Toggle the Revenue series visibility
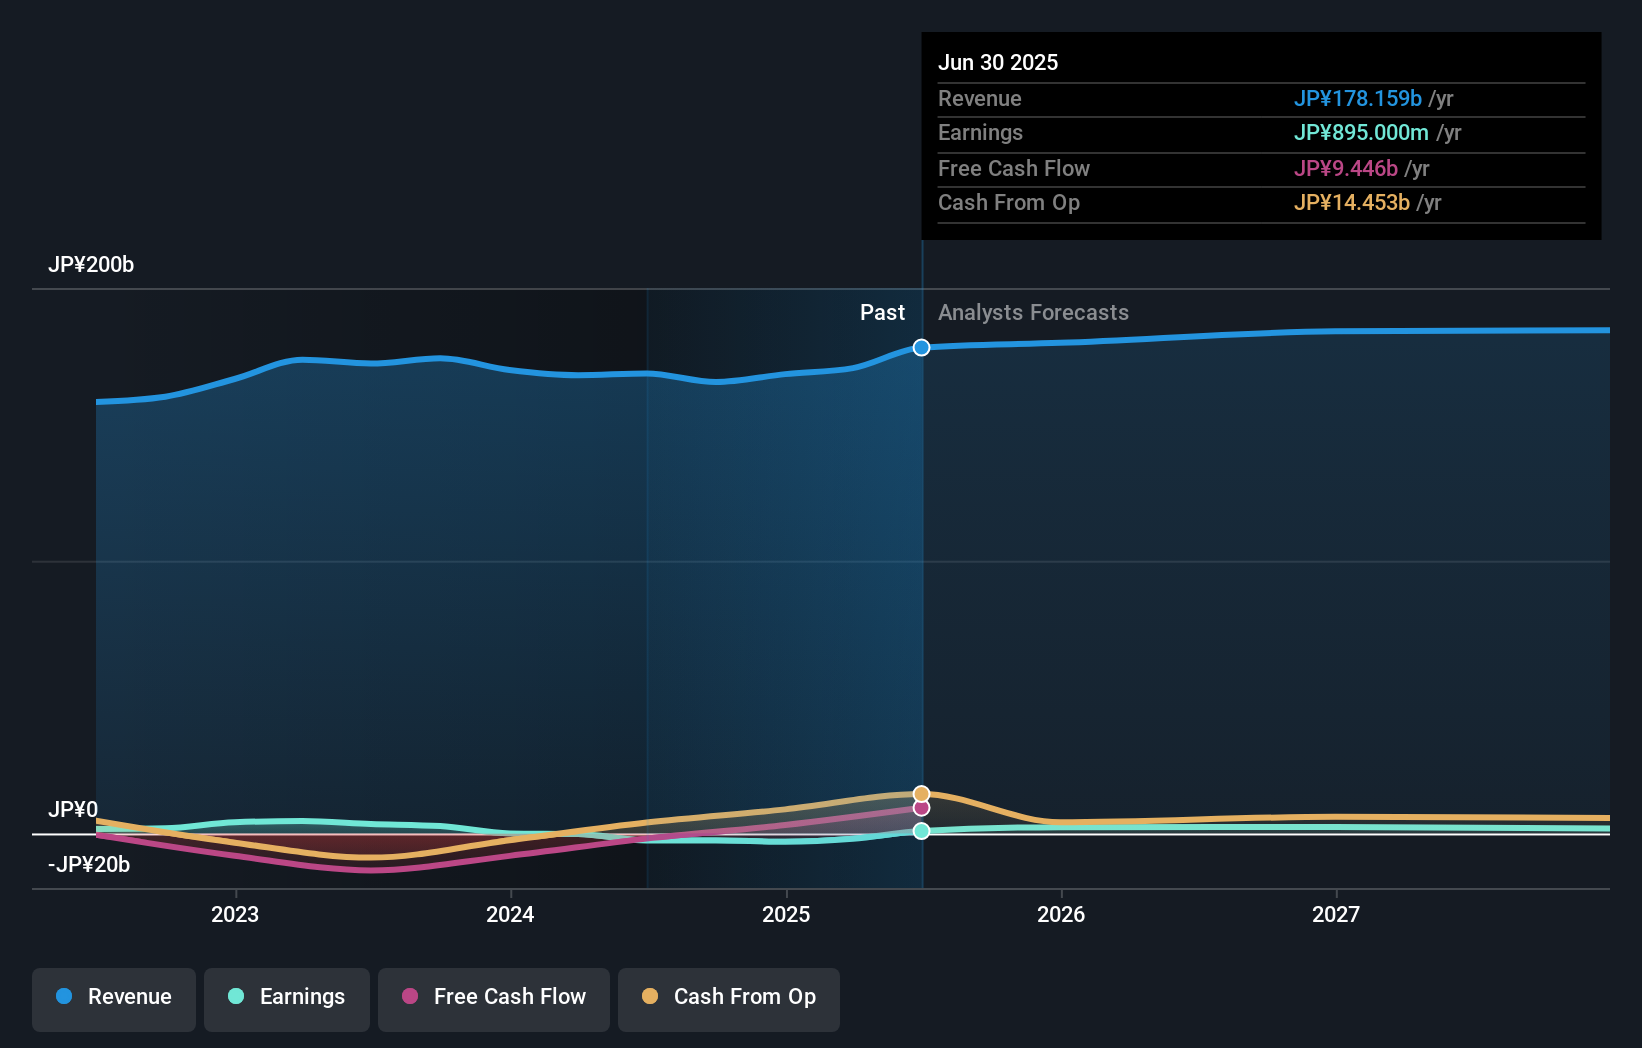 click(113, 997)
